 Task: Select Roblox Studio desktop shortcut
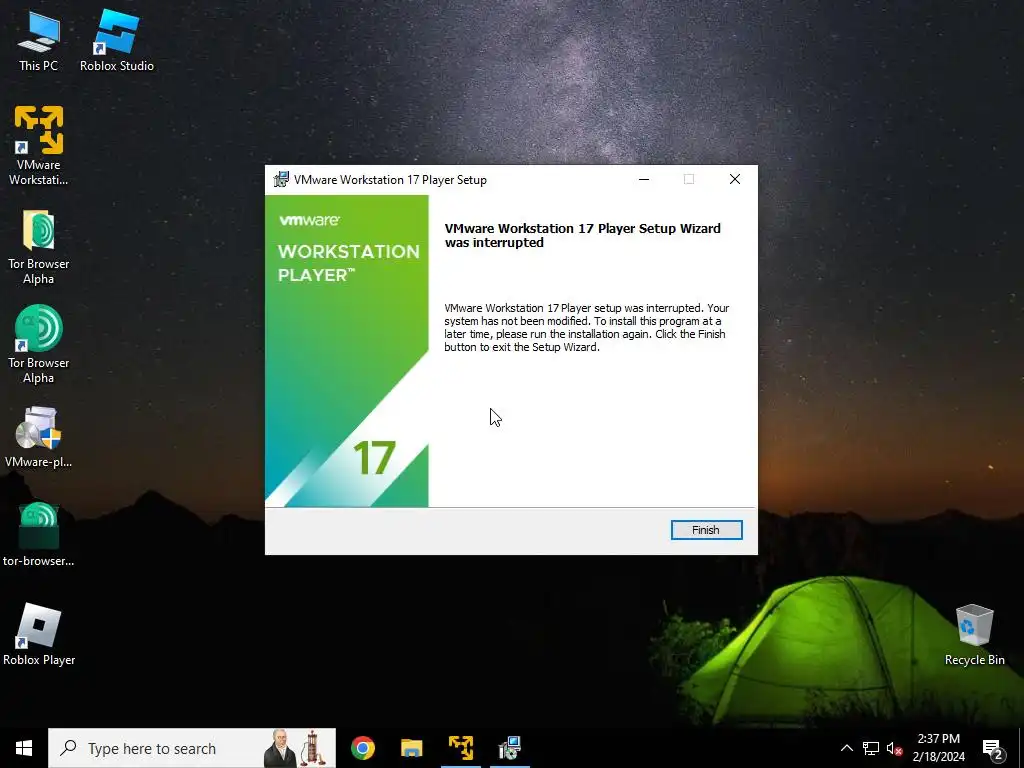116,41
